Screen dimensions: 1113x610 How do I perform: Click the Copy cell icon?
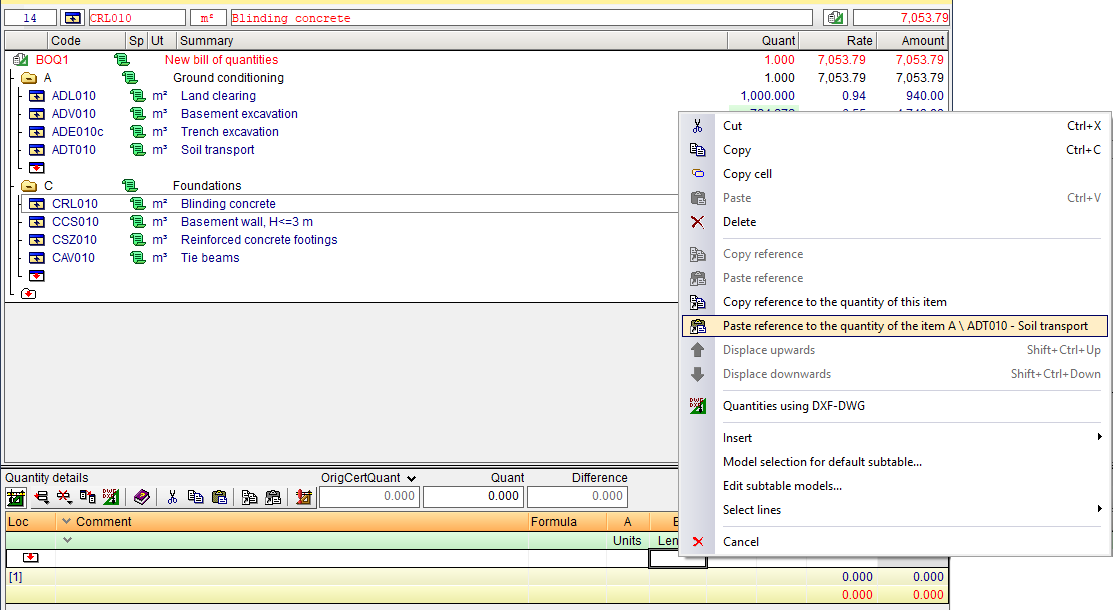click(x=698, y=173)
